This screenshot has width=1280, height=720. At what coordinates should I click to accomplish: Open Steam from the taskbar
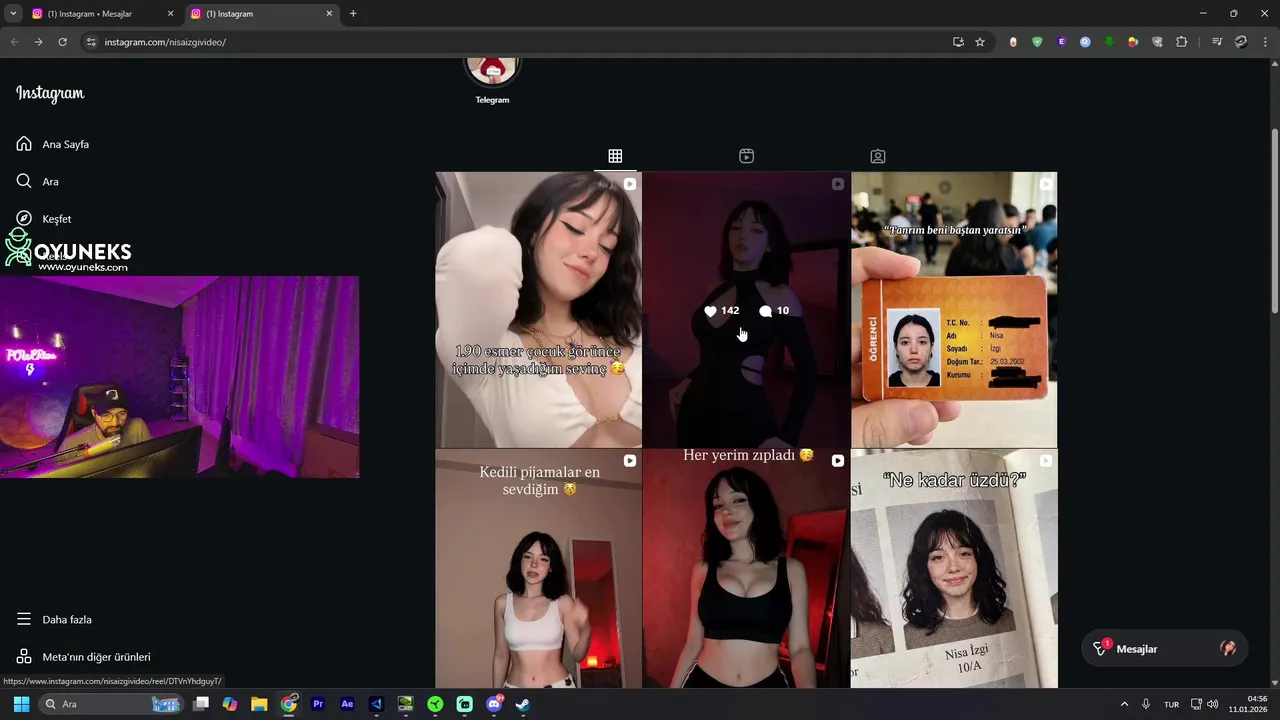(x=523, y=704)
